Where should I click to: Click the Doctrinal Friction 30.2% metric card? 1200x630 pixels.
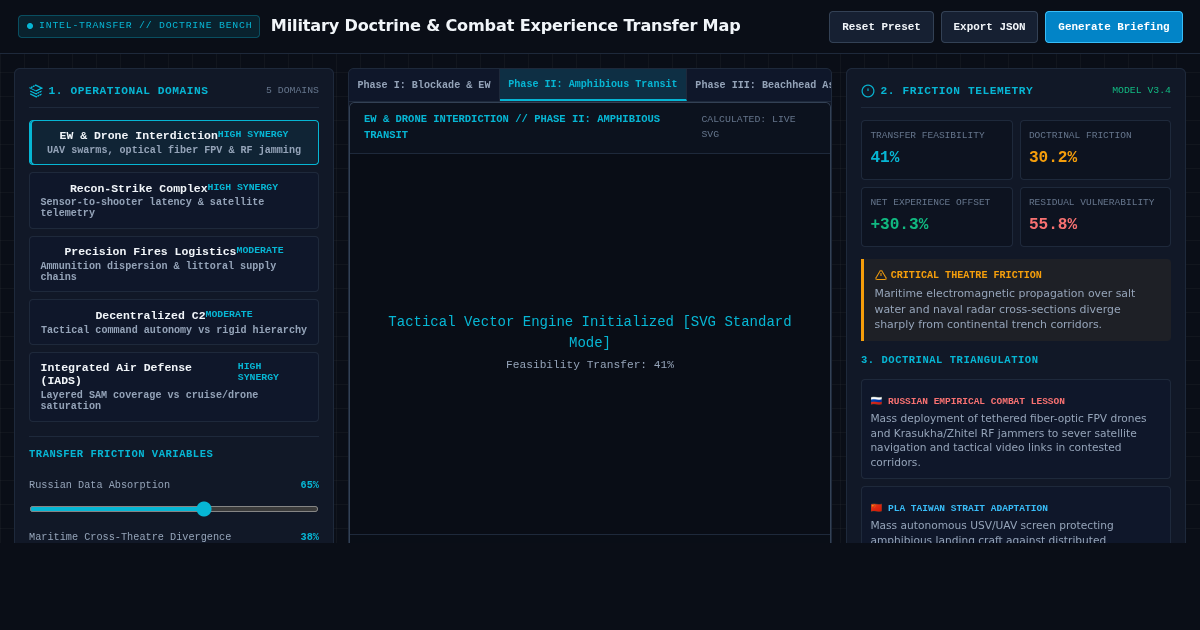(1095, 150)
